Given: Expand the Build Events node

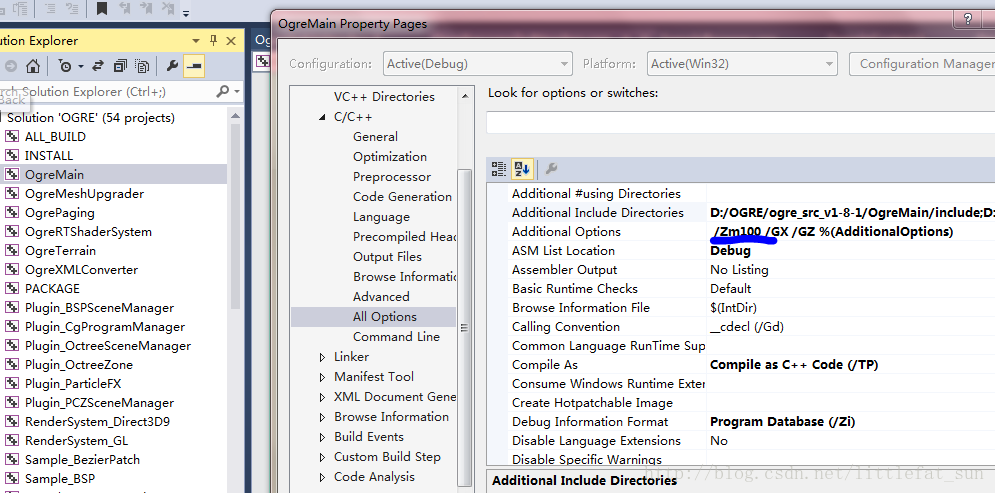Looking at the screenshot, I should (322, 437).
